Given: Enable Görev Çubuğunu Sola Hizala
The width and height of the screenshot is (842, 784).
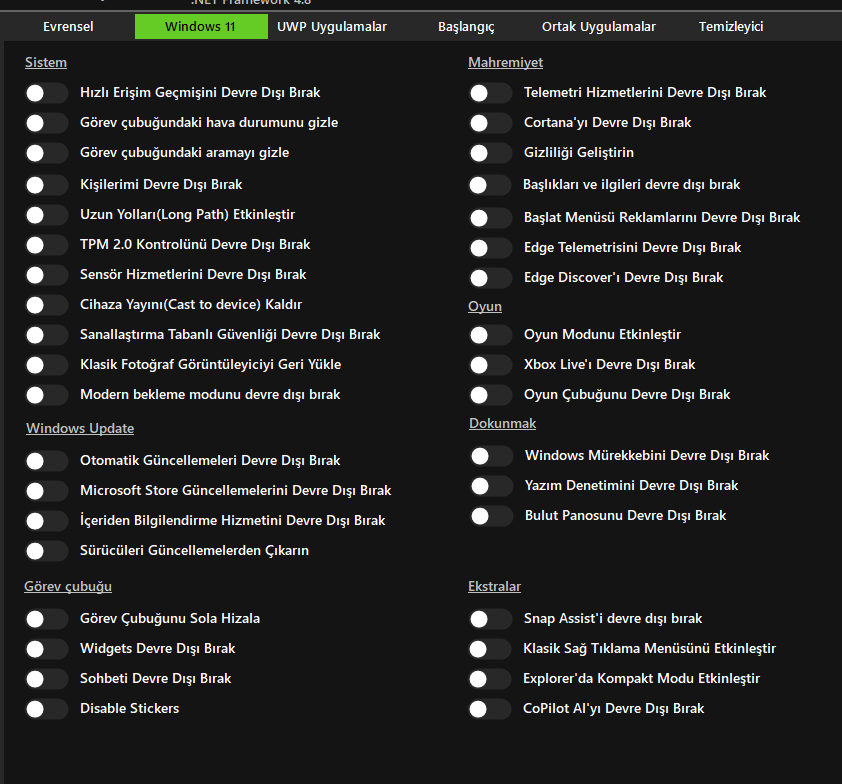Looking at the screenshot, I should pos(46,619).
